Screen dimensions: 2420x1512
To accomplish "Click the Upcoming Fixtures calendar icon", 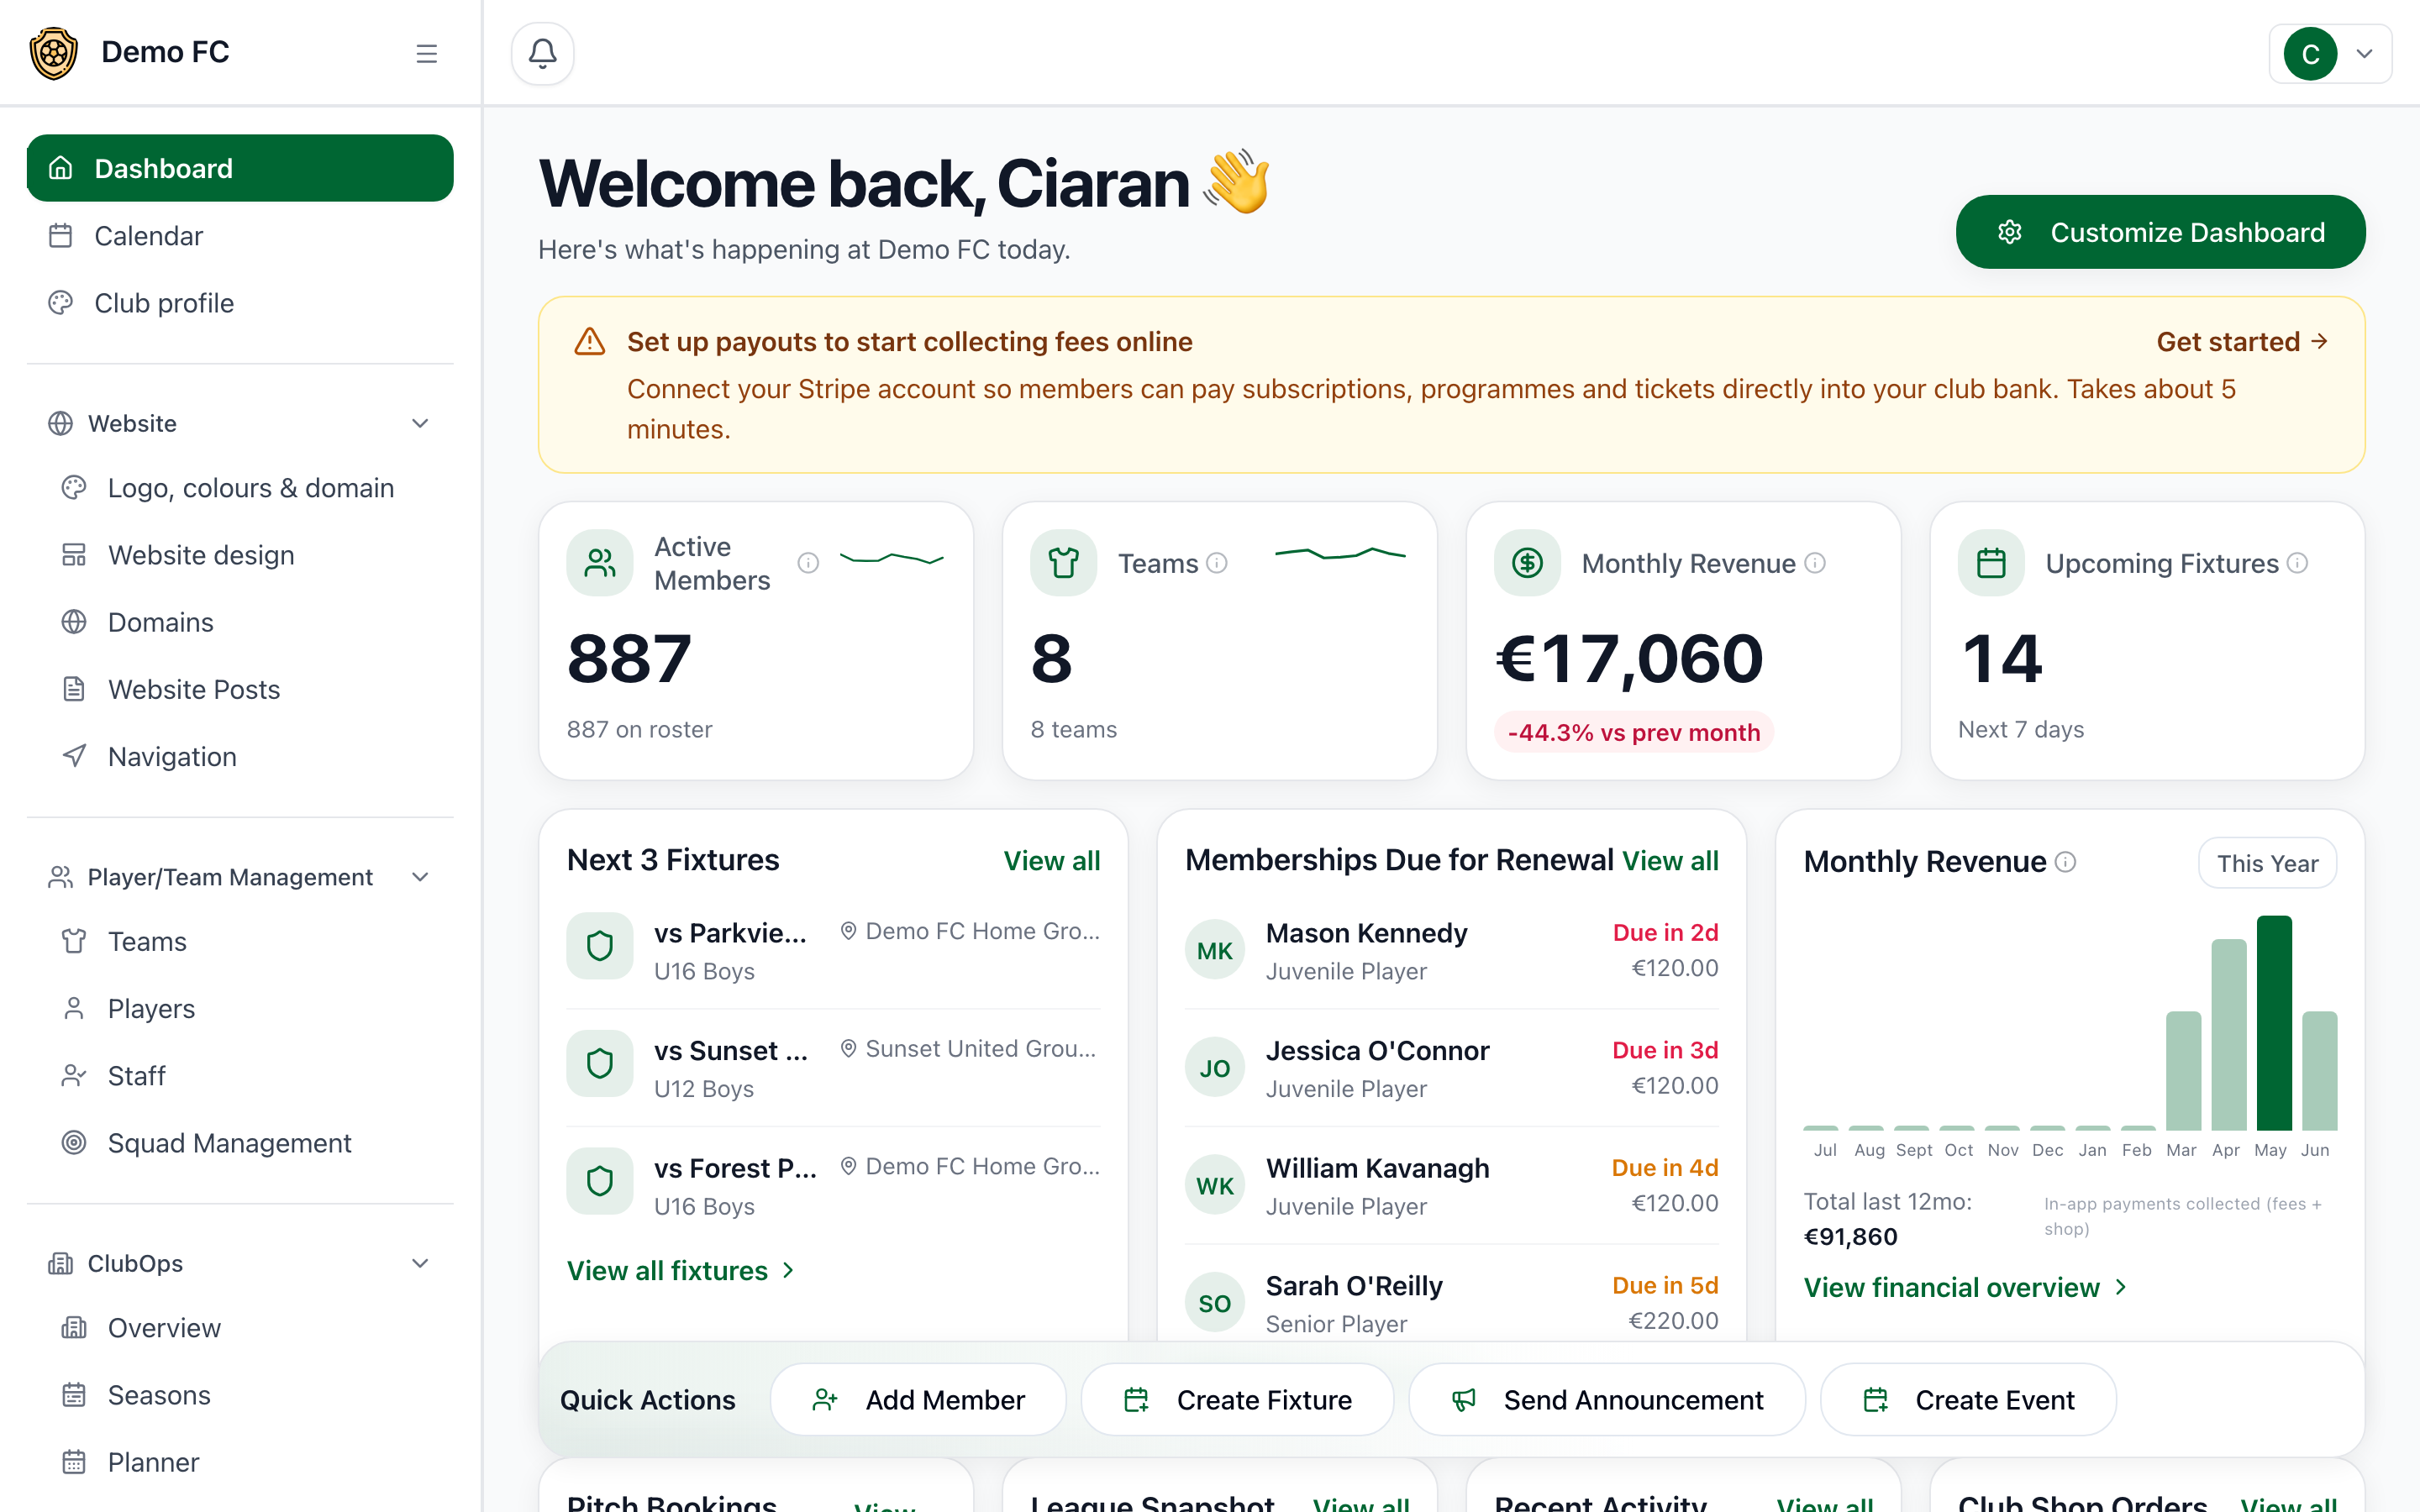I will point(1991,563).
